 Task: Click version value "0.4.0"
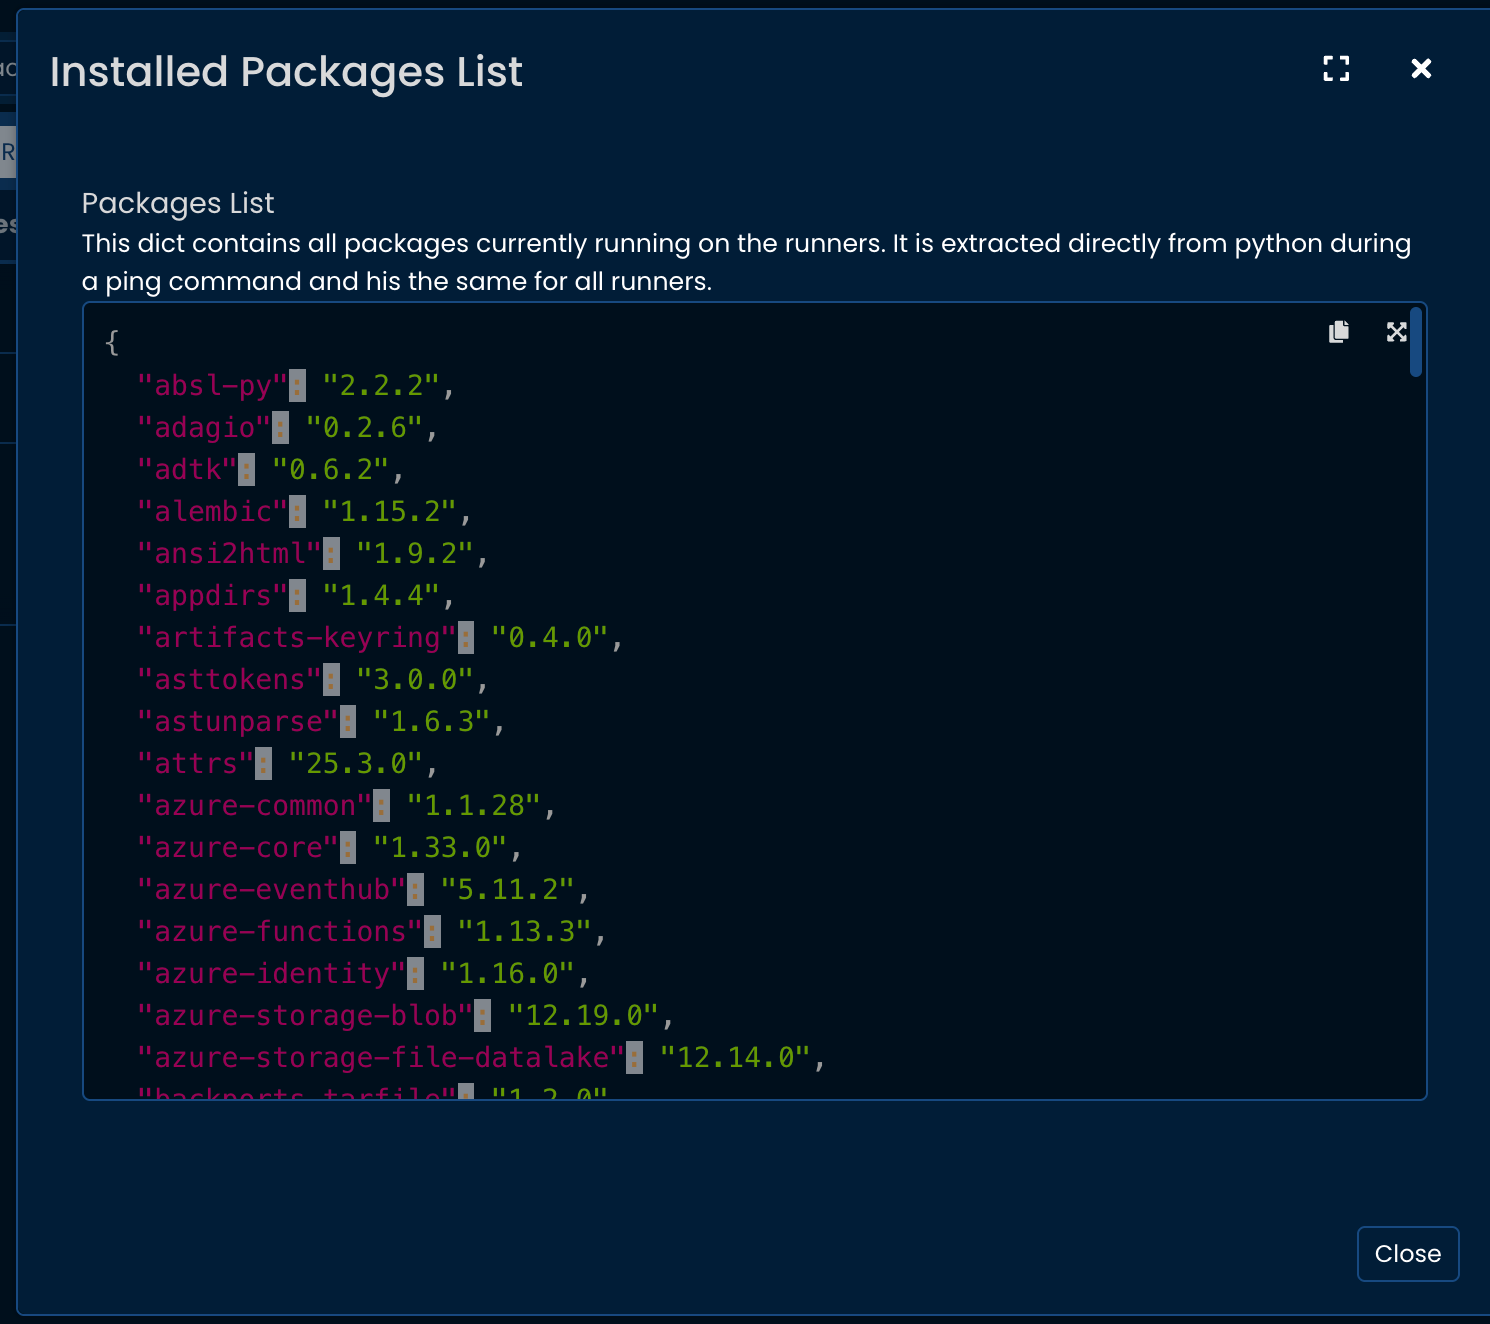pyautogui.click(x=549, y=638)
